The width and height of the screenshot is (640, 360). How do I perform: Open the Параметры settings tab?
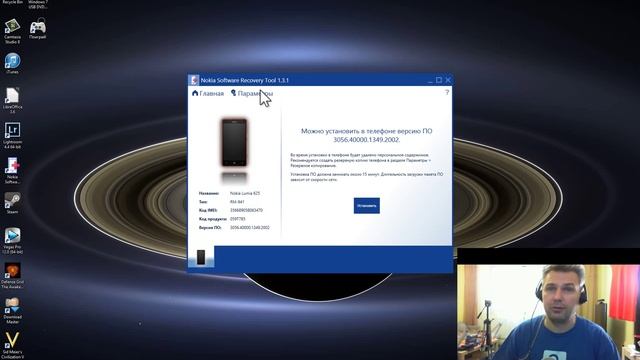coord(251,93)
